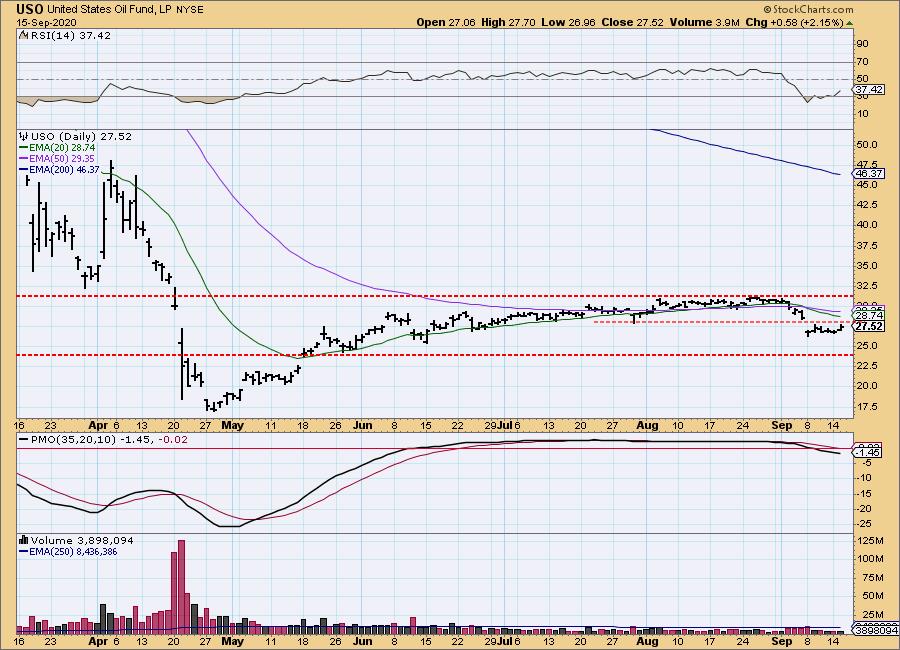Click the -15 label on PMO axis

point(864,493)
